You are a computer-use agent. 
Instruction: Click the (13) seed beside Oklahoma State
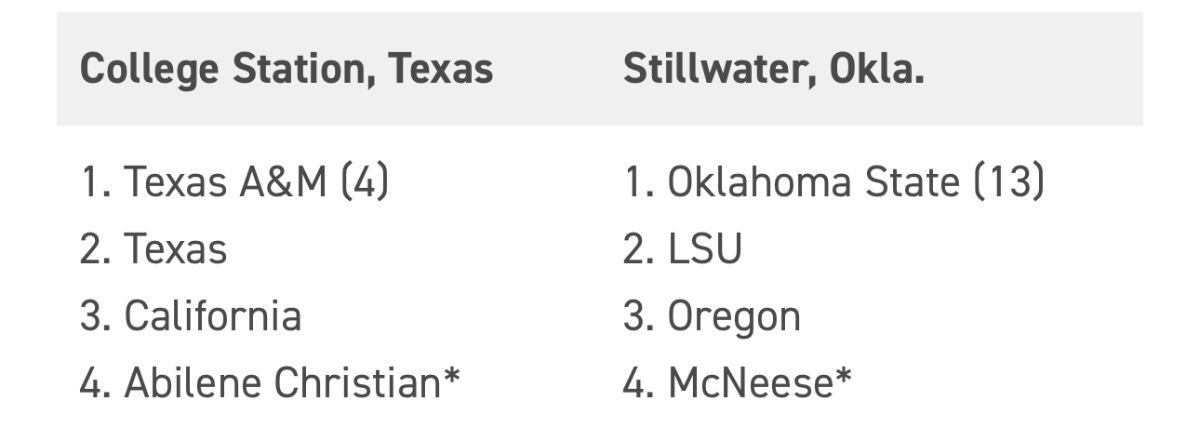click(x=1007, y=184)
